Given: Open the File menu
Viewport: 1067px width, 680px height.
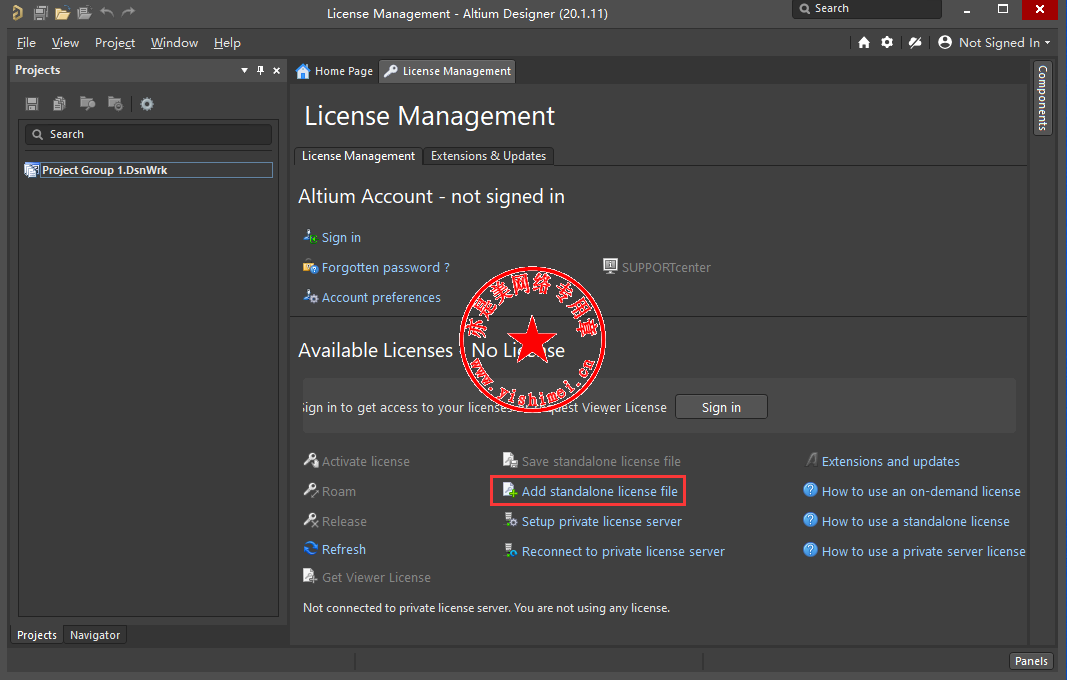Looking at the screenshot, I should (x=27, y=43).
